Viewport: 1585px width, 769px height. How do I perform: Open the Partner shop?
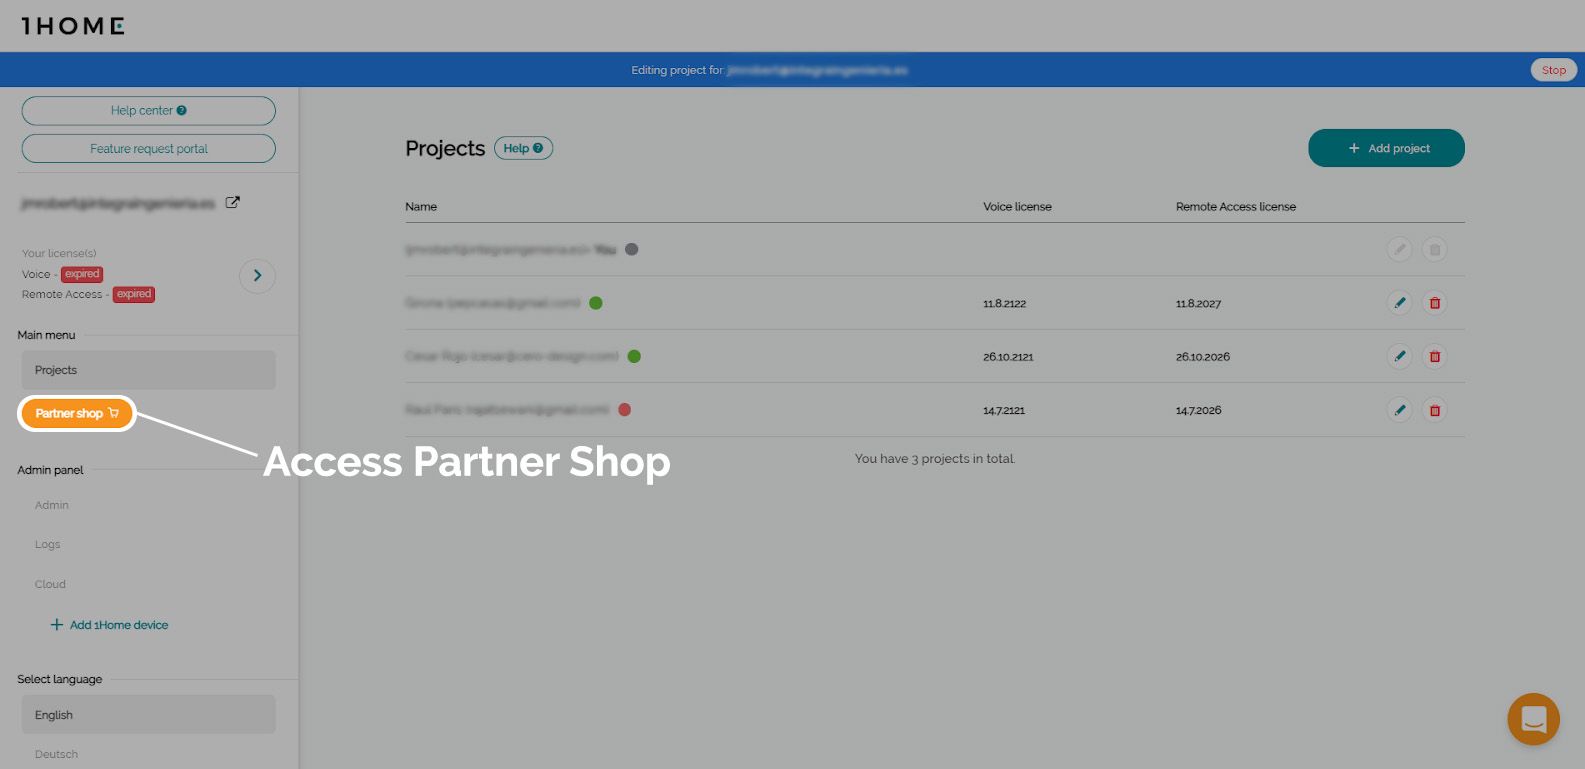[77, 413]
